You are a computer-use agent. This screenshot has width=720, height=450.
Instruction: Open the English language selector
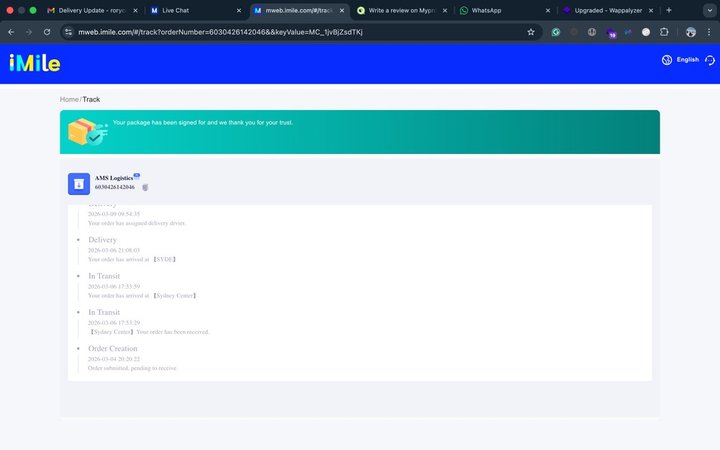pyautogui.click(x=687, y=60)
